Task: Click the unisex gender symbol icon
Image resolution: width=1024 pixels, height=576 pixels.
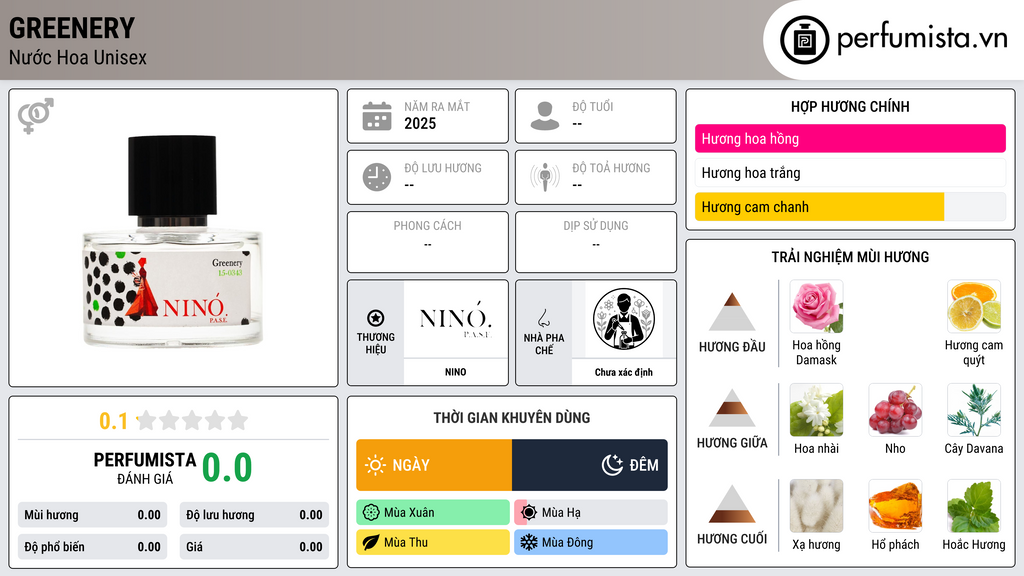Action: tap(36, 116)
